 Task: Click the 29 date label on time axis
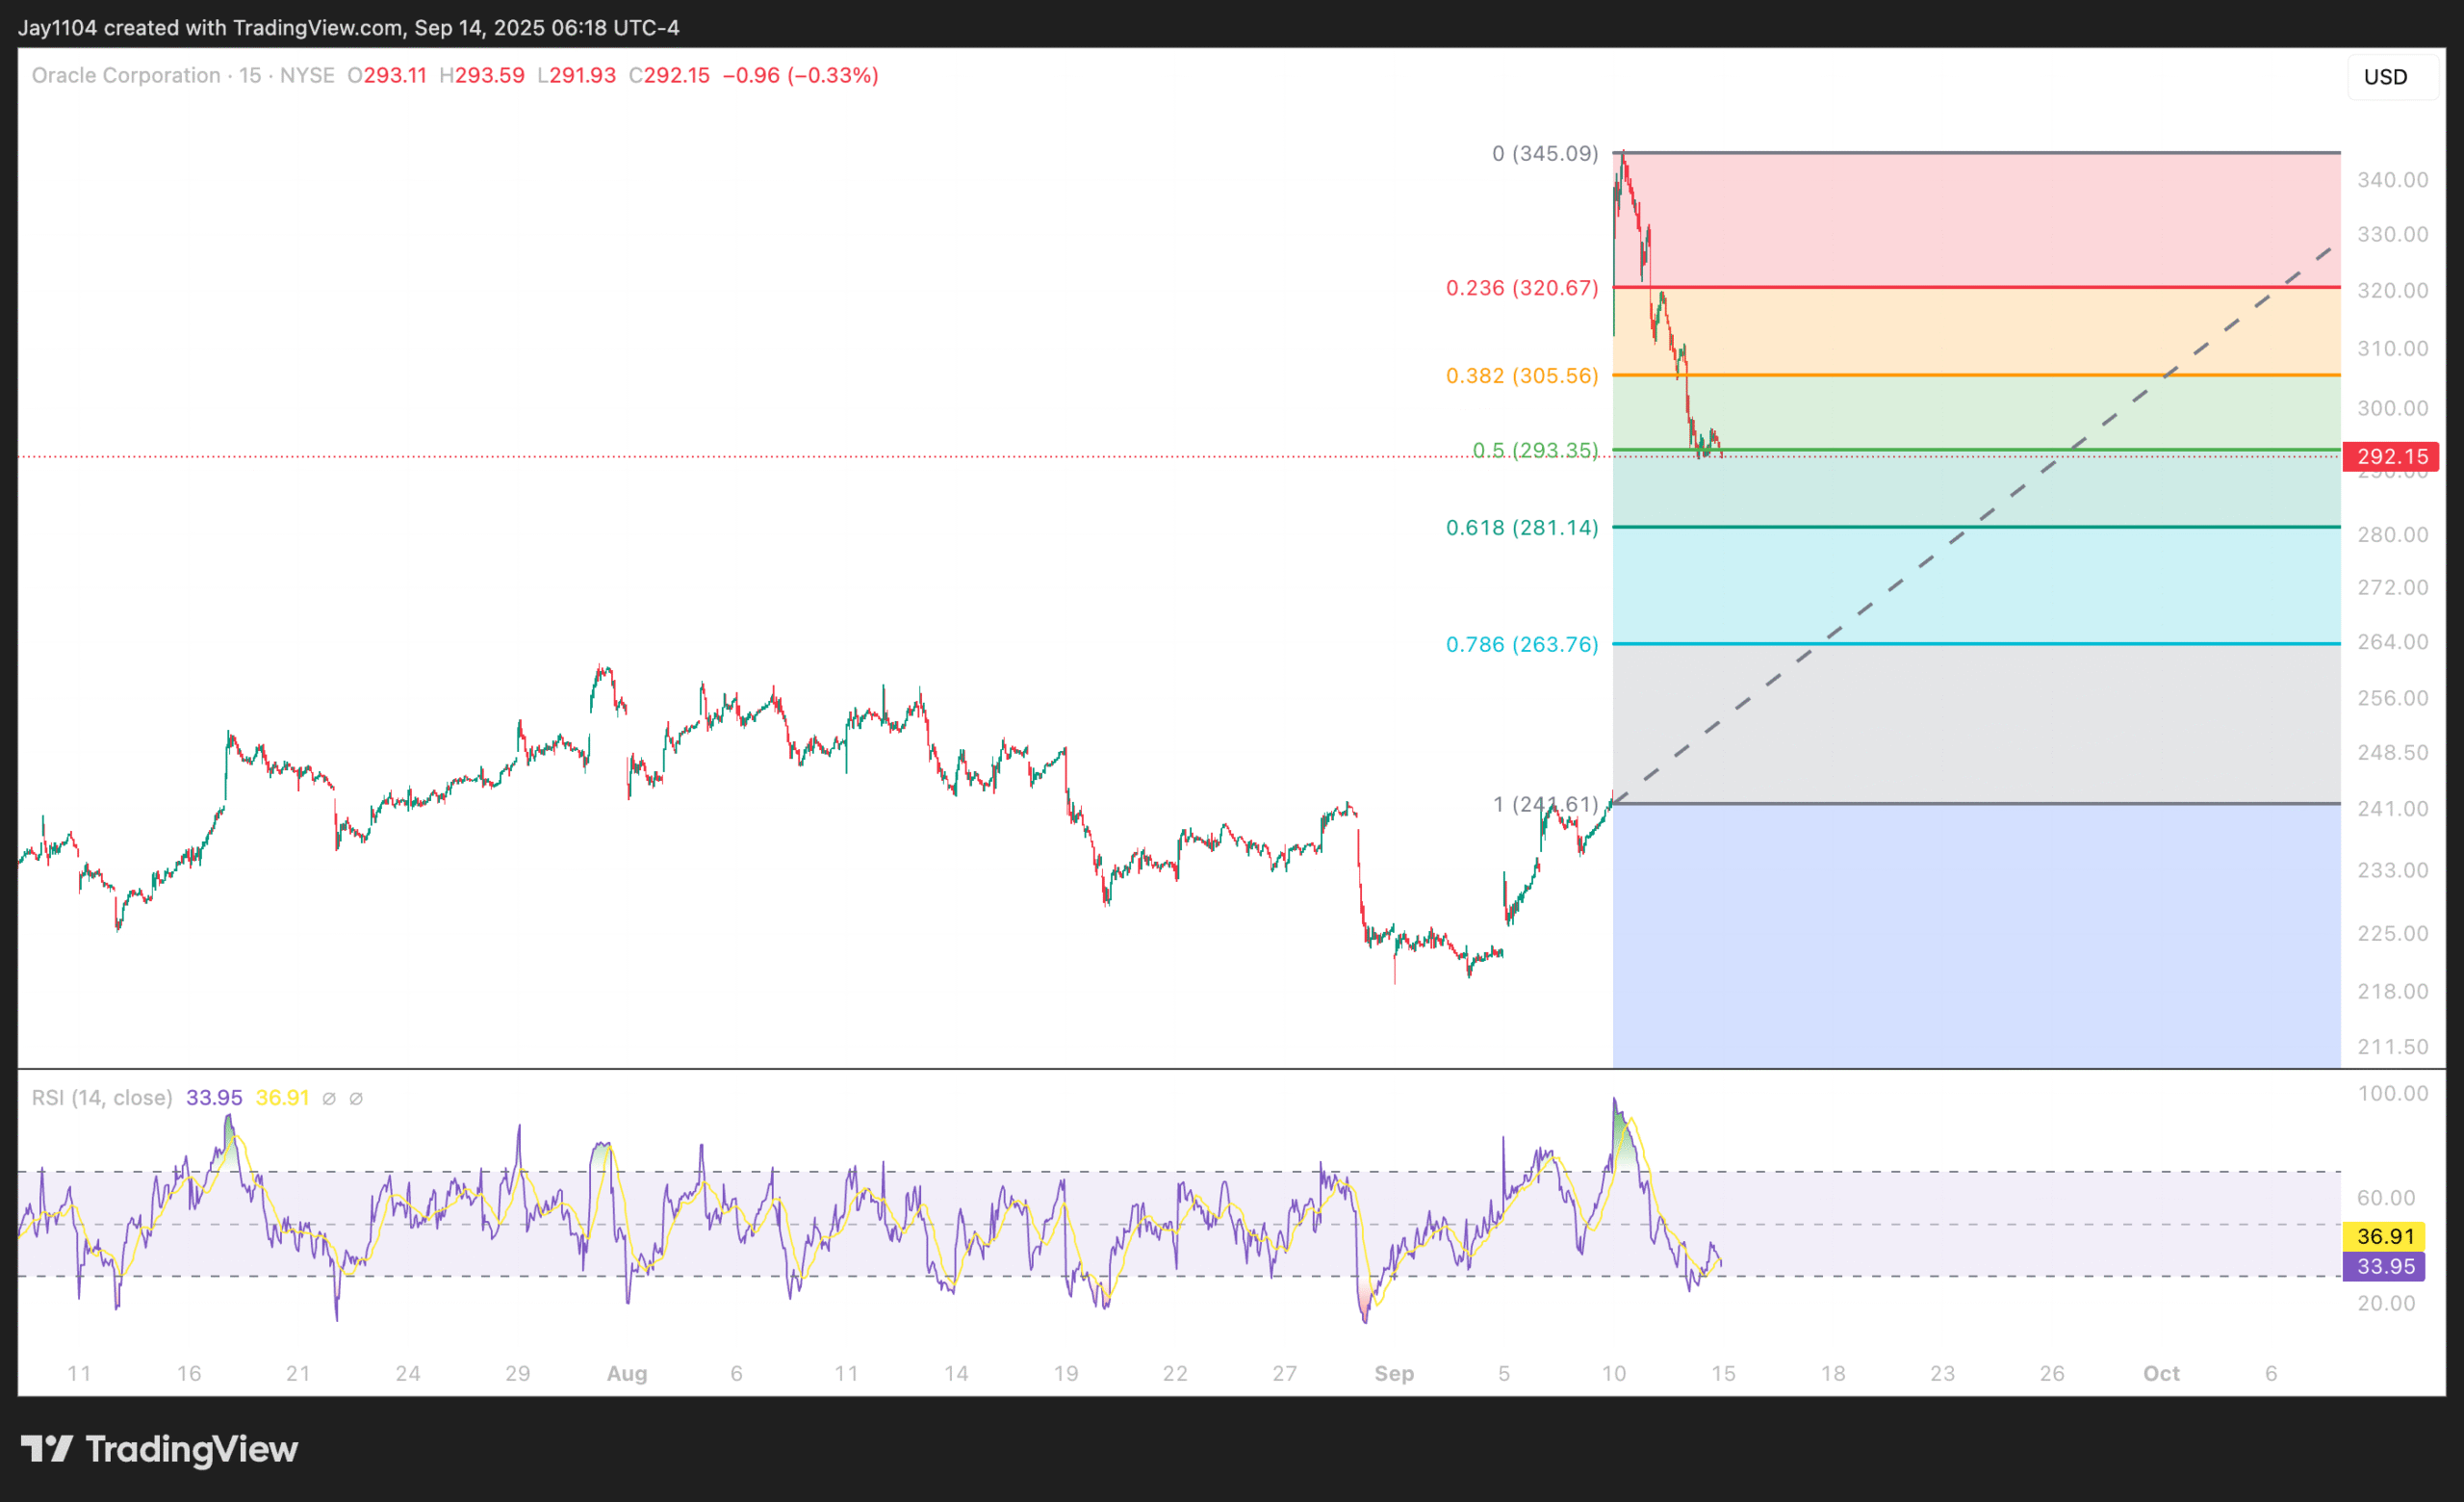point(517,1374)
